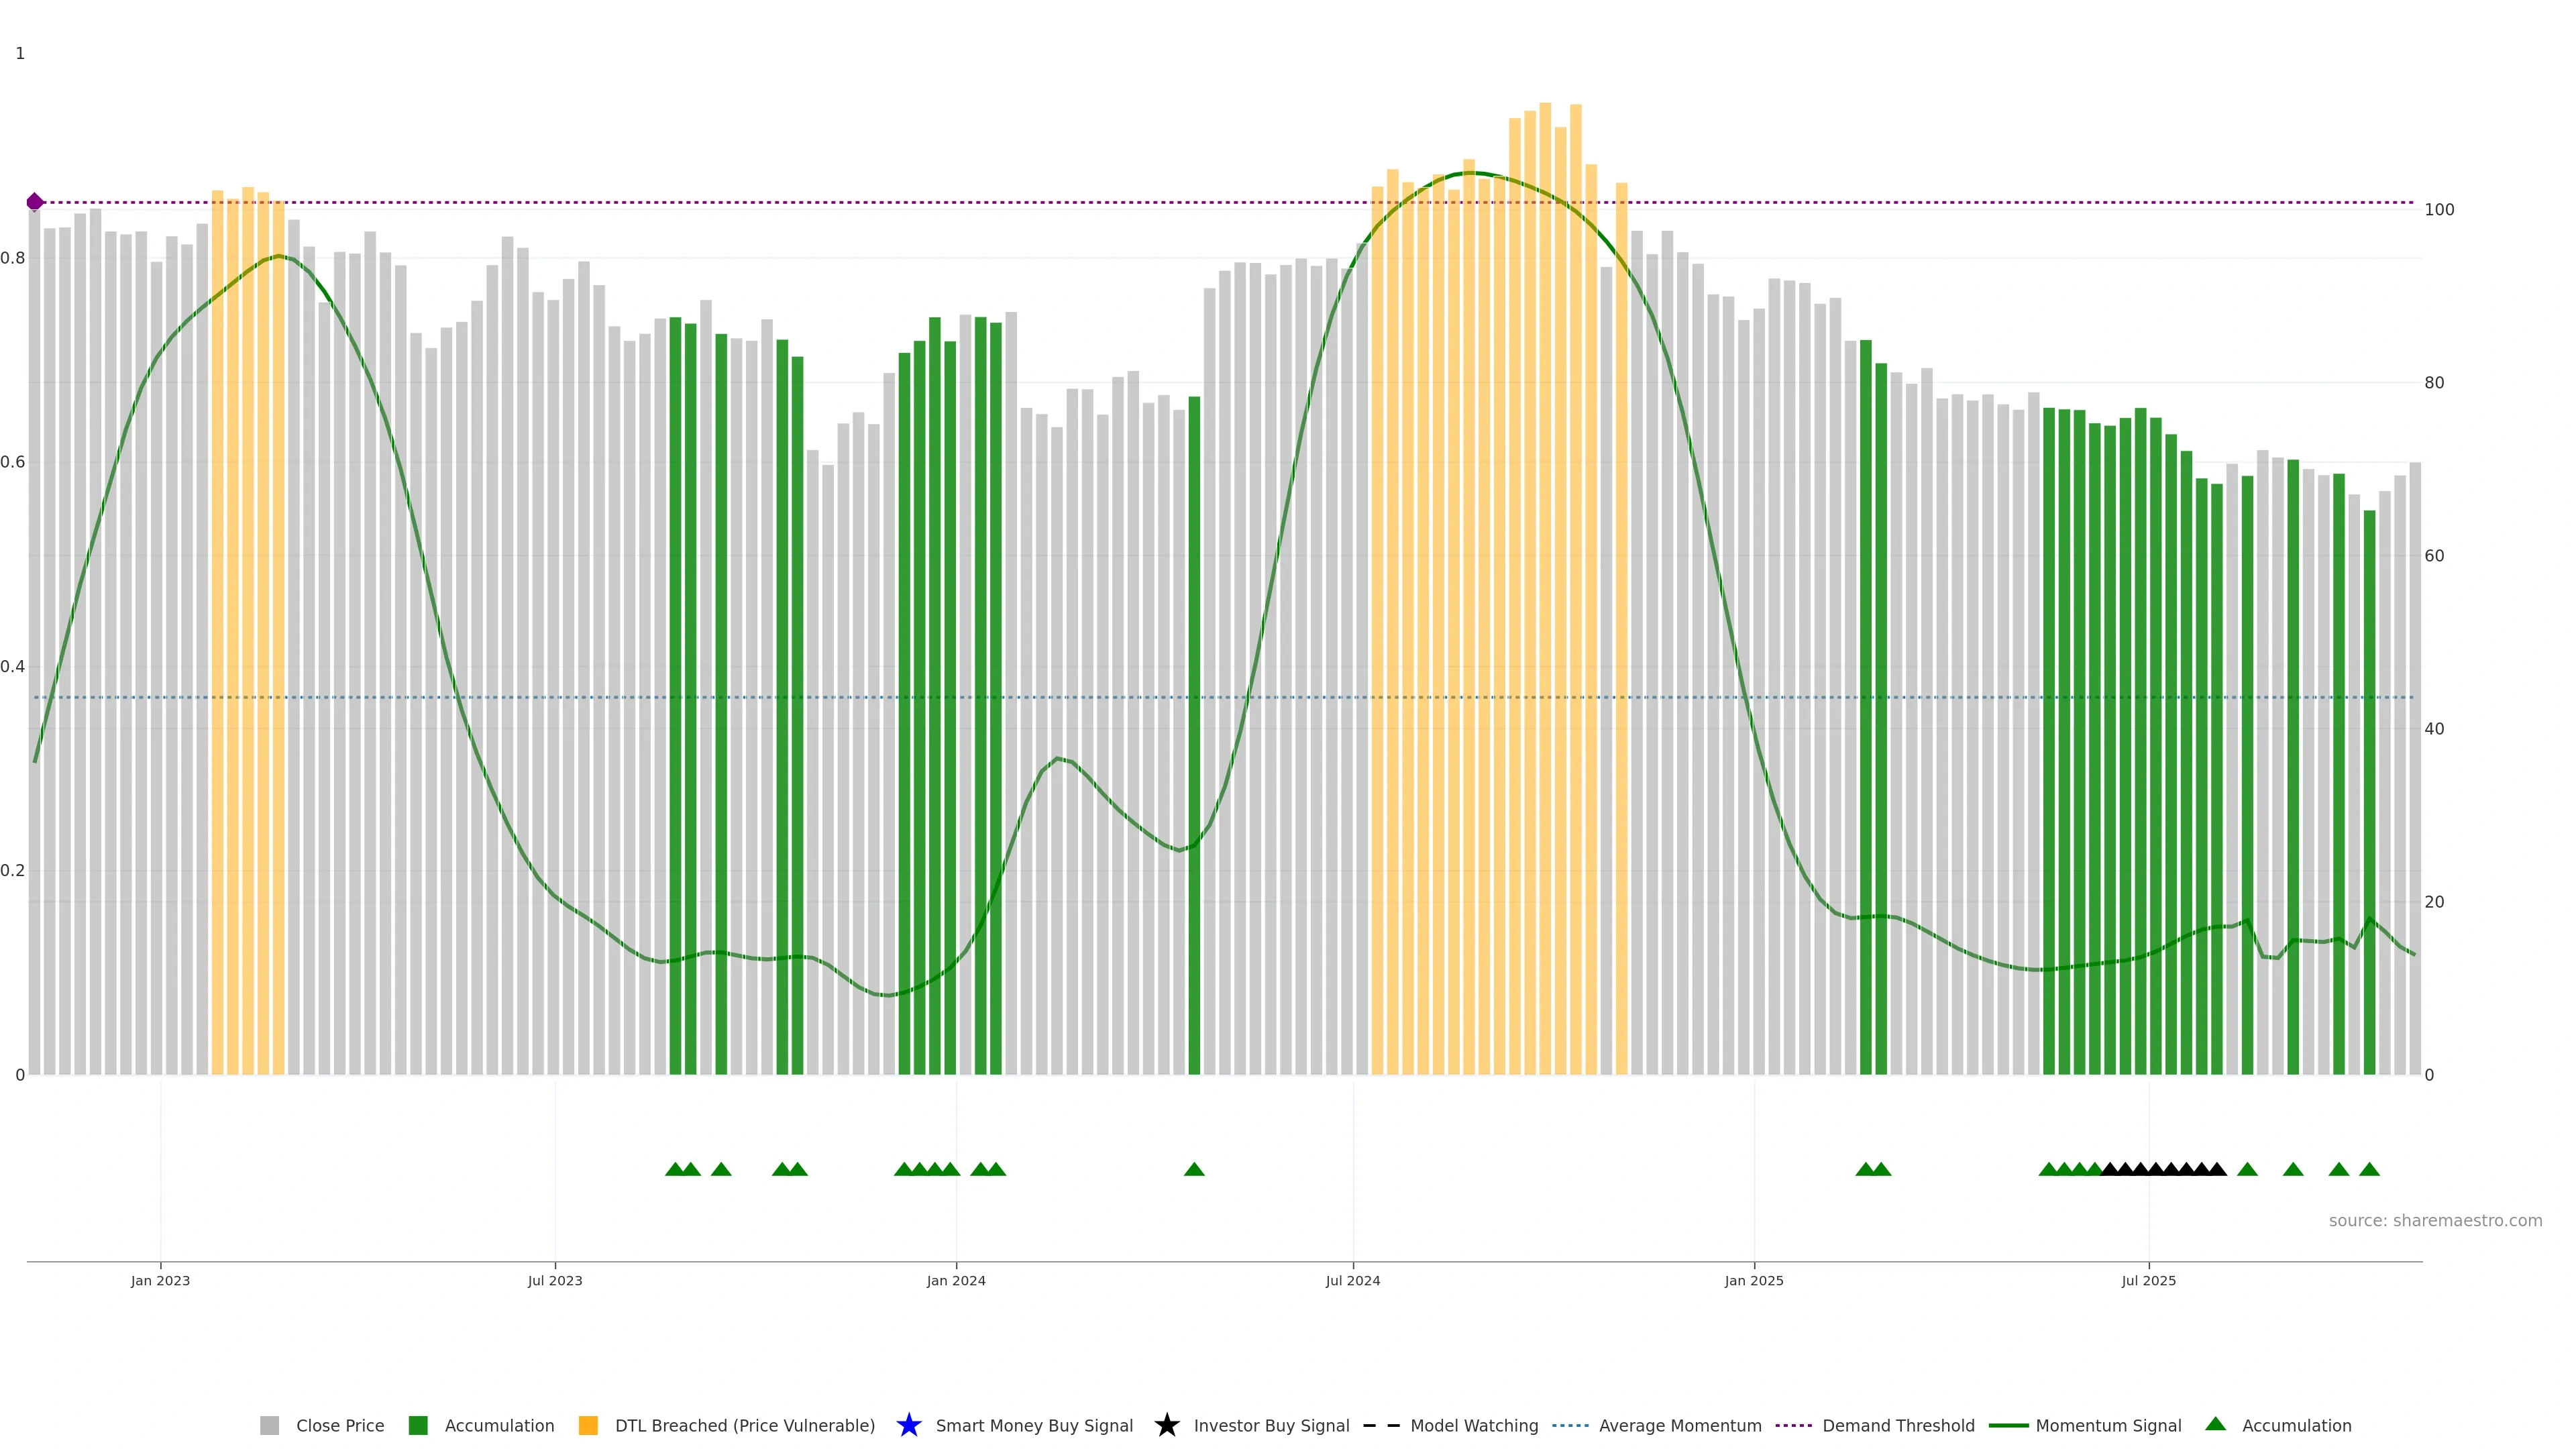Toggle the Investor Buy Signal legend label

click(1271, 1425)
